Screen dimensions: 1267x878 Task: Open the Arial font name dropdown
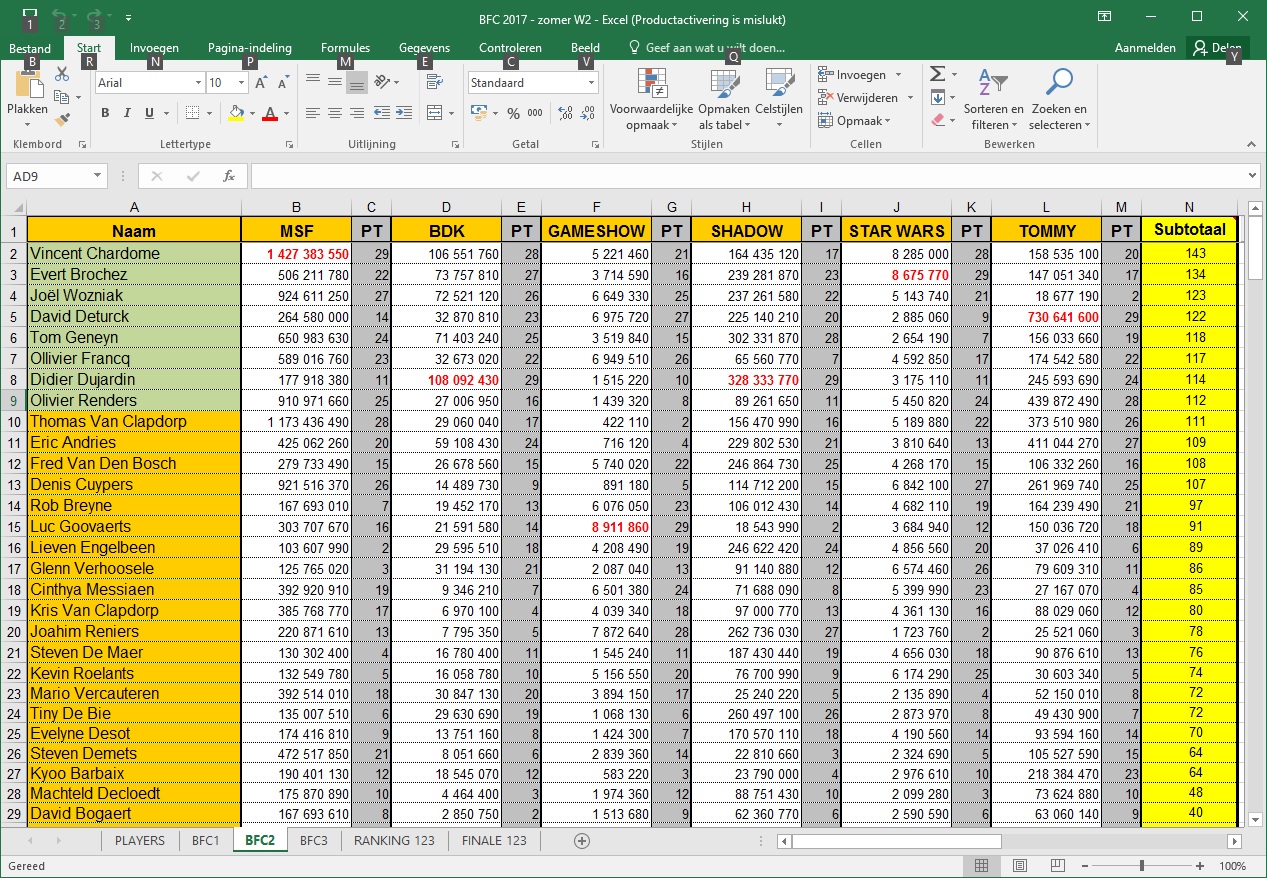tap(196, 83)
